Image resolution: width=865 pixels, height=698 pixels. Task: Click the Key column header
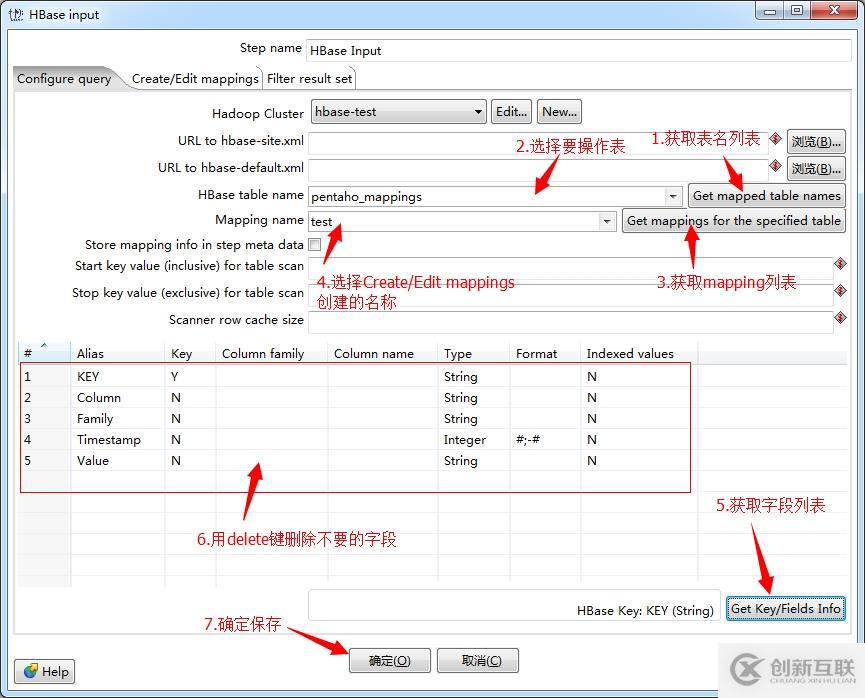(x=190, y=353)
